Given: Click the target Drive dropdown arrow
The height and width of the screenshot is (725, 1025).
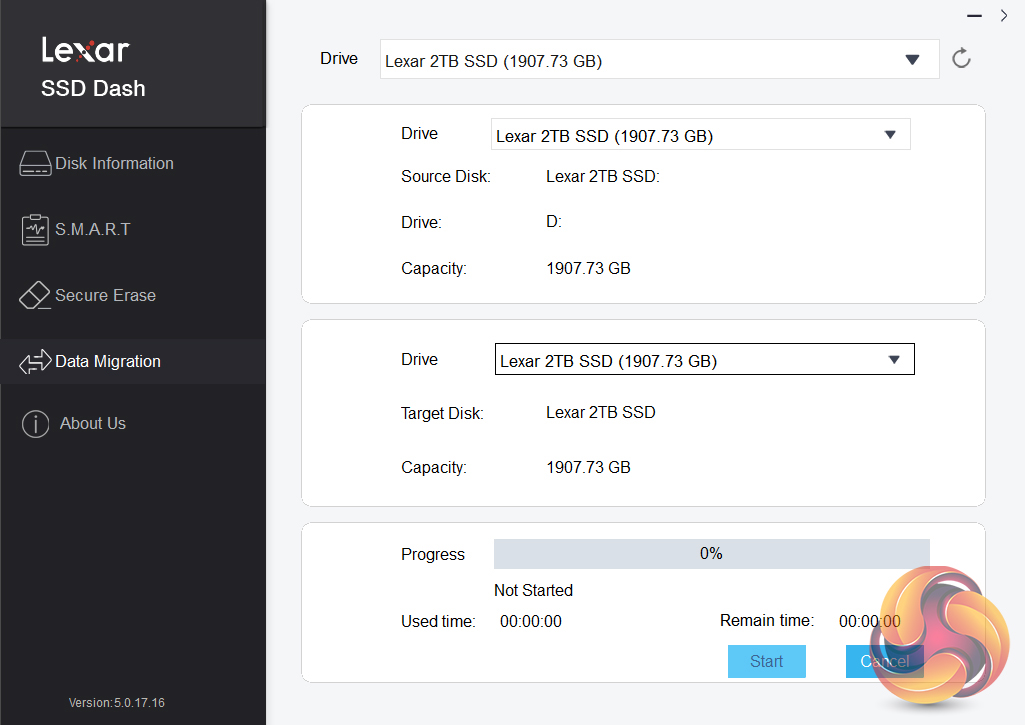Looking at the screenshot, I should tap(894, 360).
